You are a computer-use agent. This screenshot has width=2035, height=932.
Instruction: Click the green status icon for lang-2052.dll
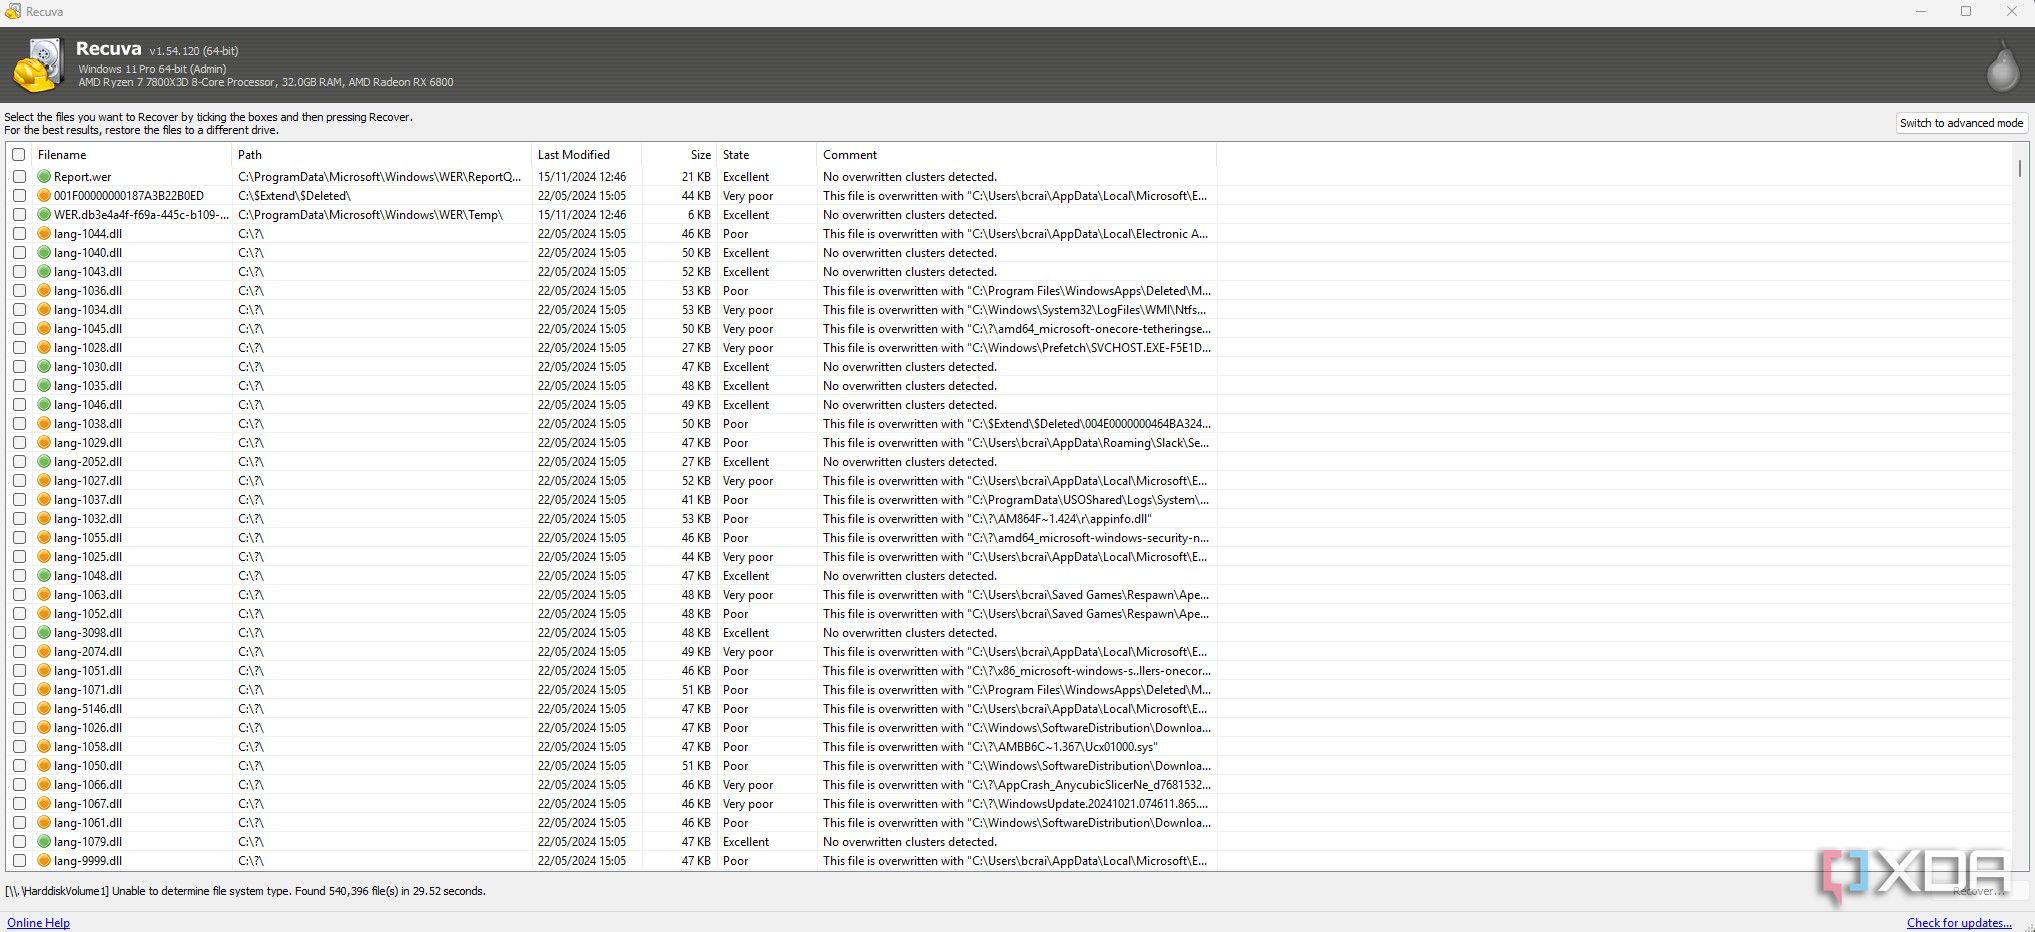[44, 462]
